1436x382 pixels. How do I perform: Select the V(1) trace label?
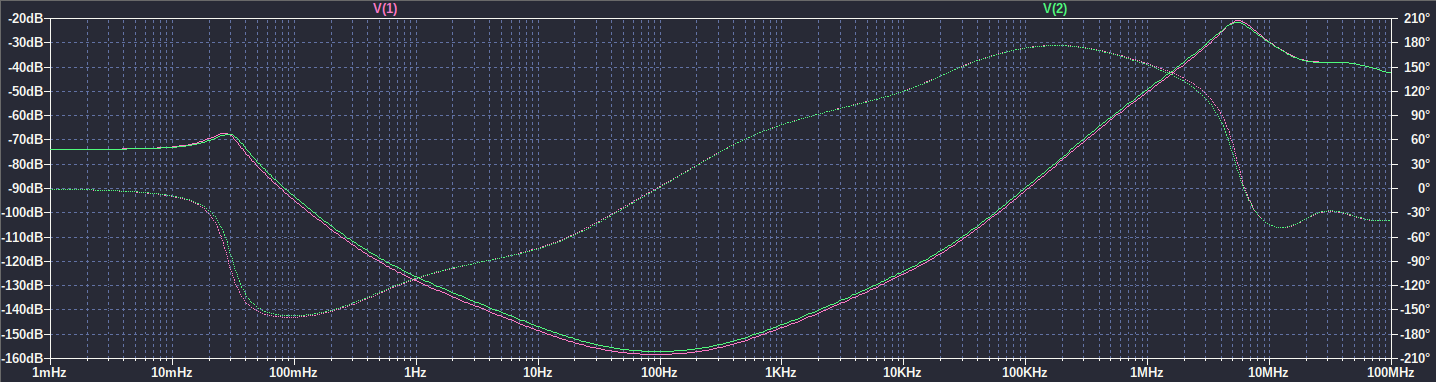click(x=385, y=8)
